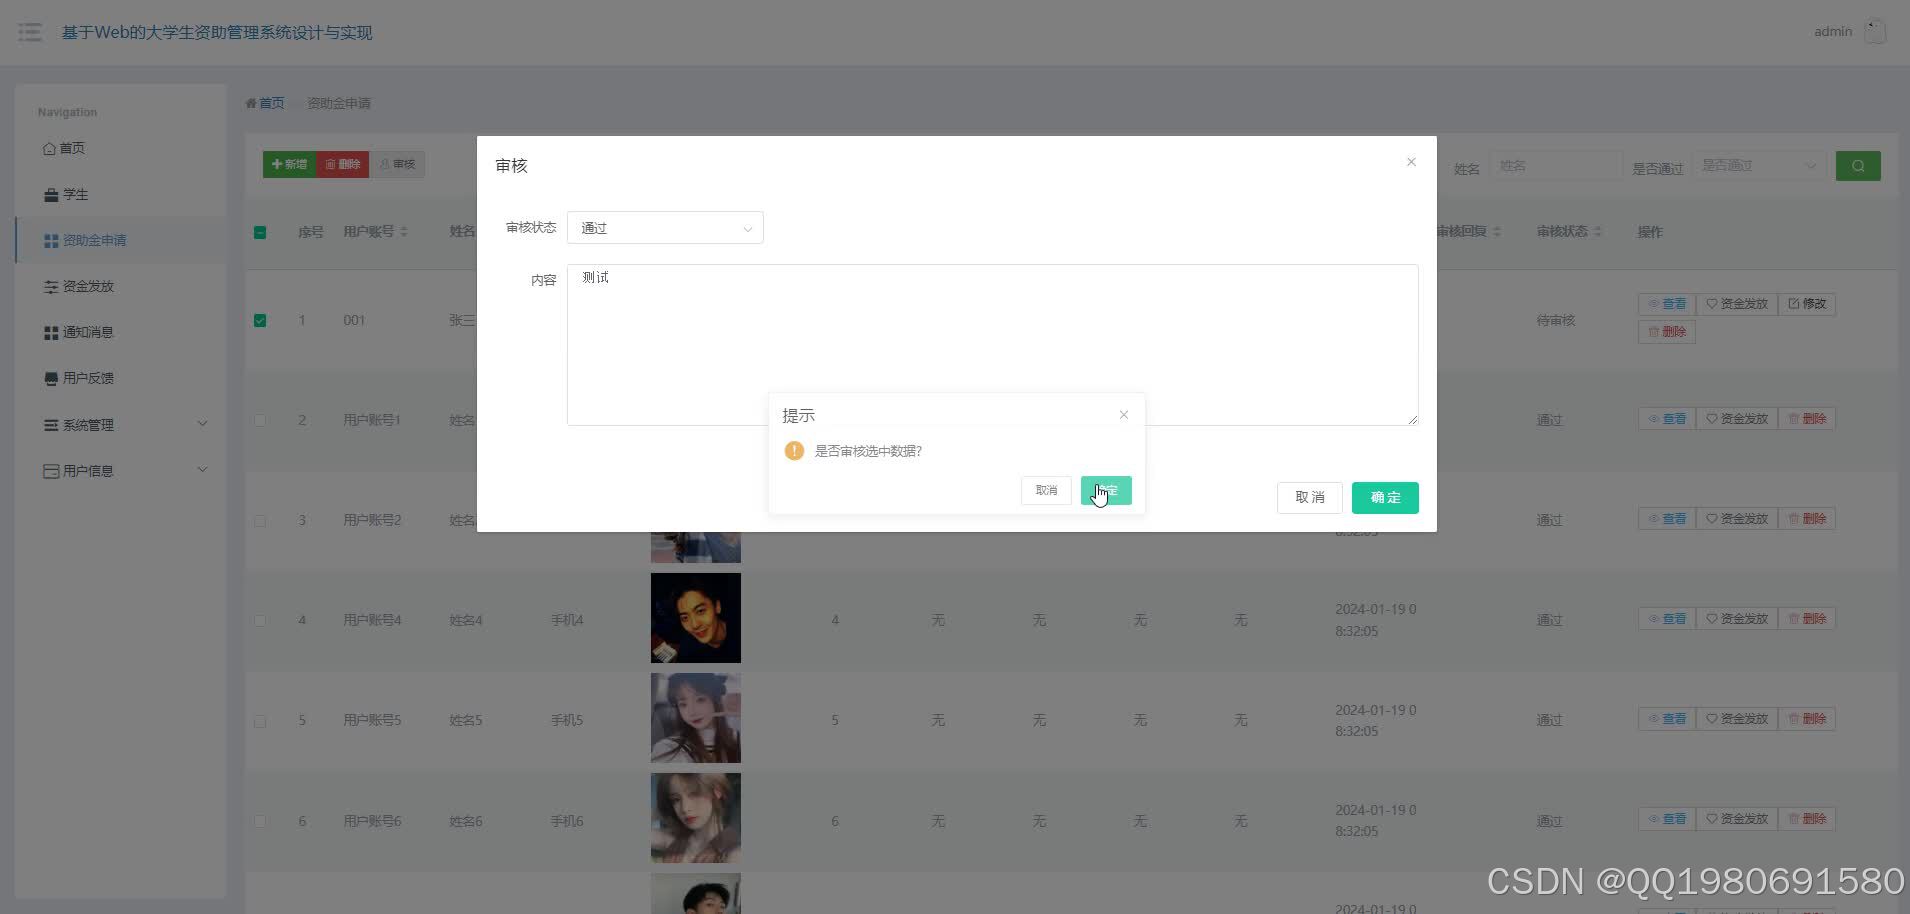This screenshot has height=914, width=1910.
Task: Click 修改 for row 001
Action: (x=1807, y=304)
